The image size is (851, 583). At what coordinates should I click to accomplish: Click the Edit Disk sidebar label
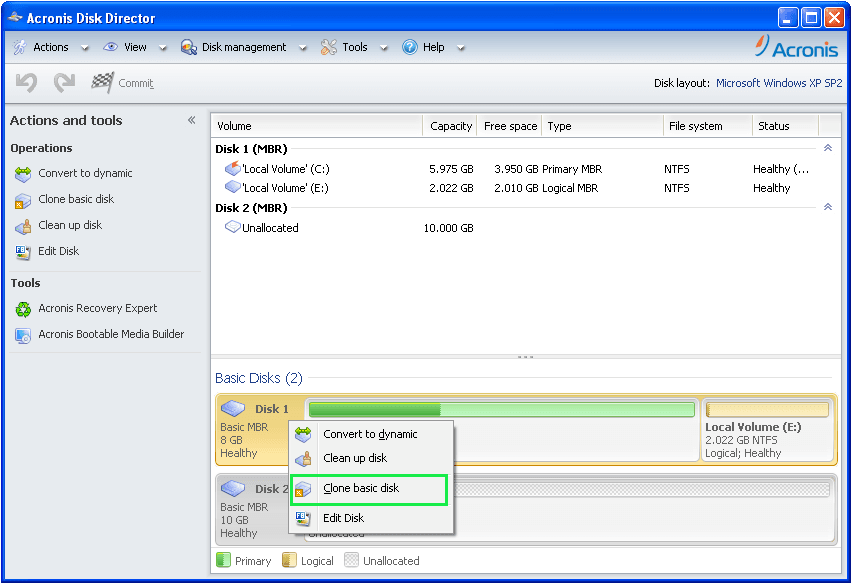[x=59, y=251]
